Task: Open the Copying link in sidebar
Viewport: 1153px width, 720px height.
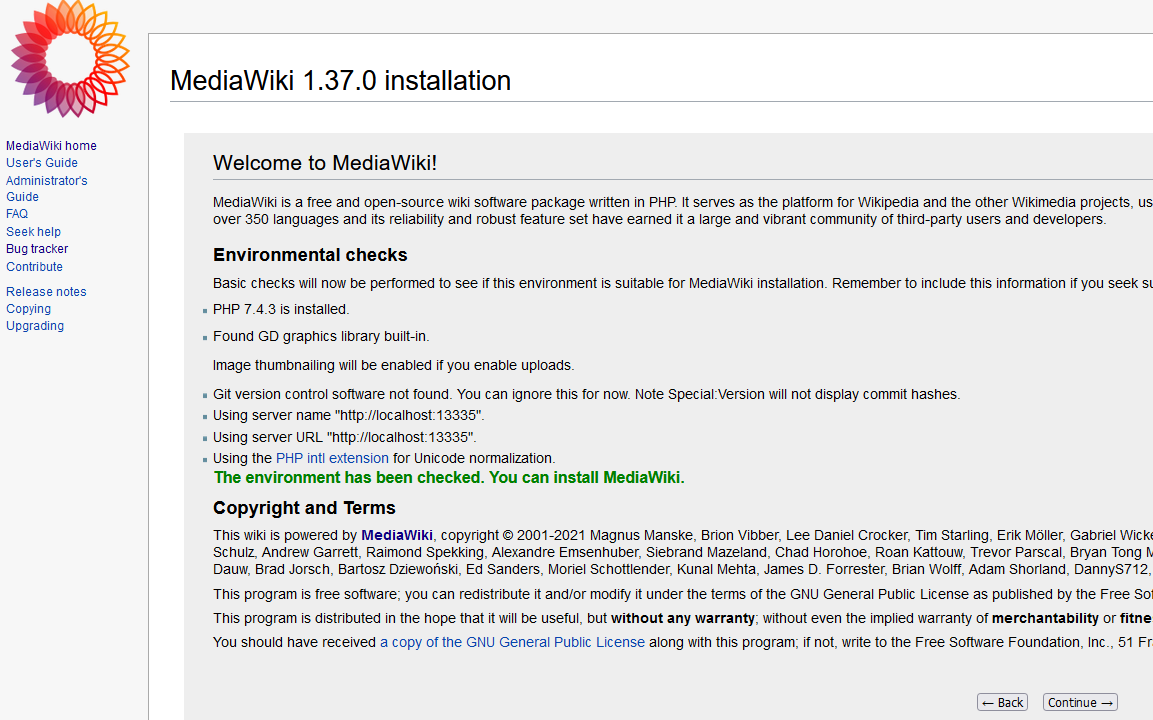Action: 28,309
